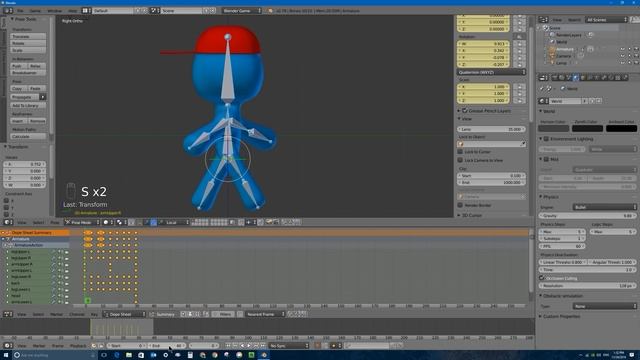Toggle Lamp visibility eye in the outliner
The width and height of the screenshot is (640, 360).
click(x=622, y=63)
